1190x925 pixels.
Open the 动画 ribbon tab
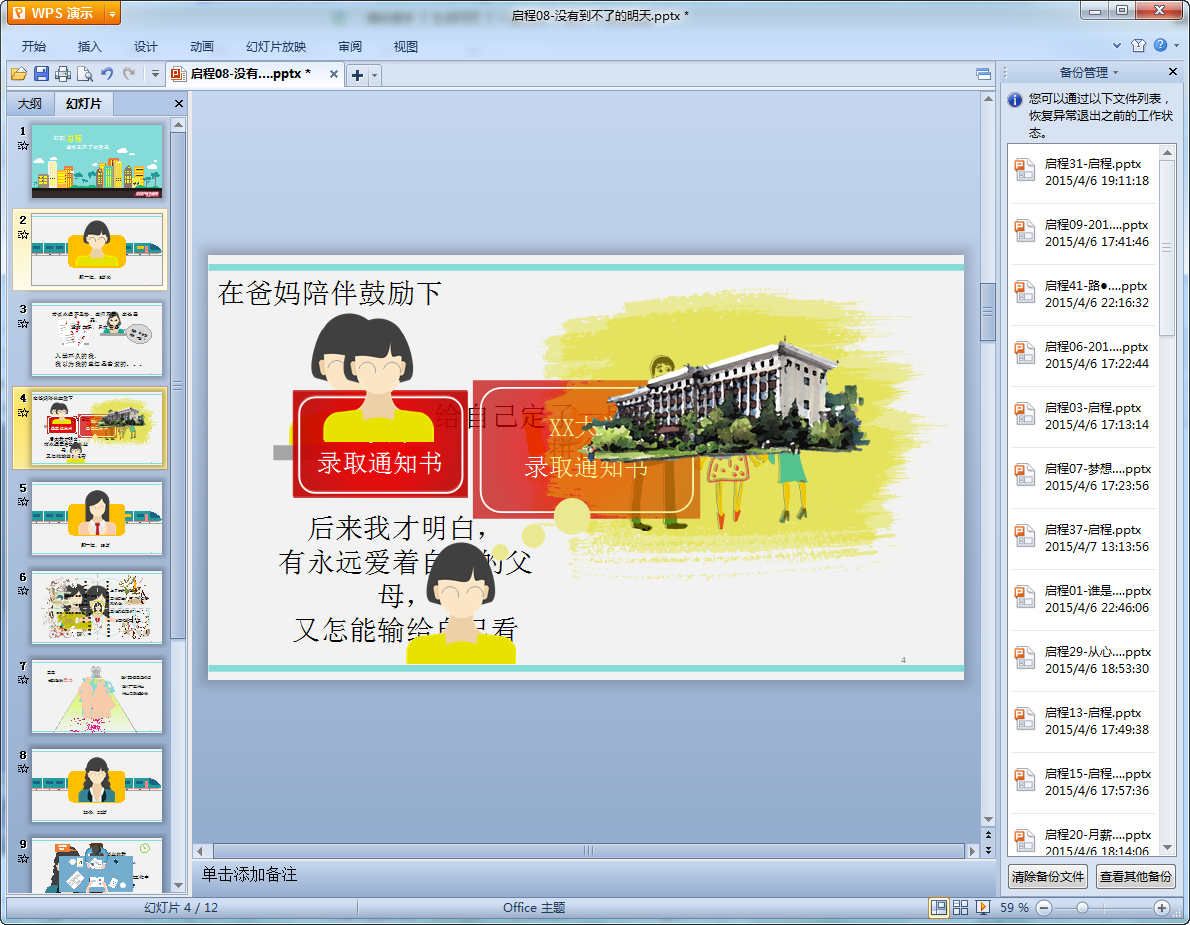(x=202, y=46)
